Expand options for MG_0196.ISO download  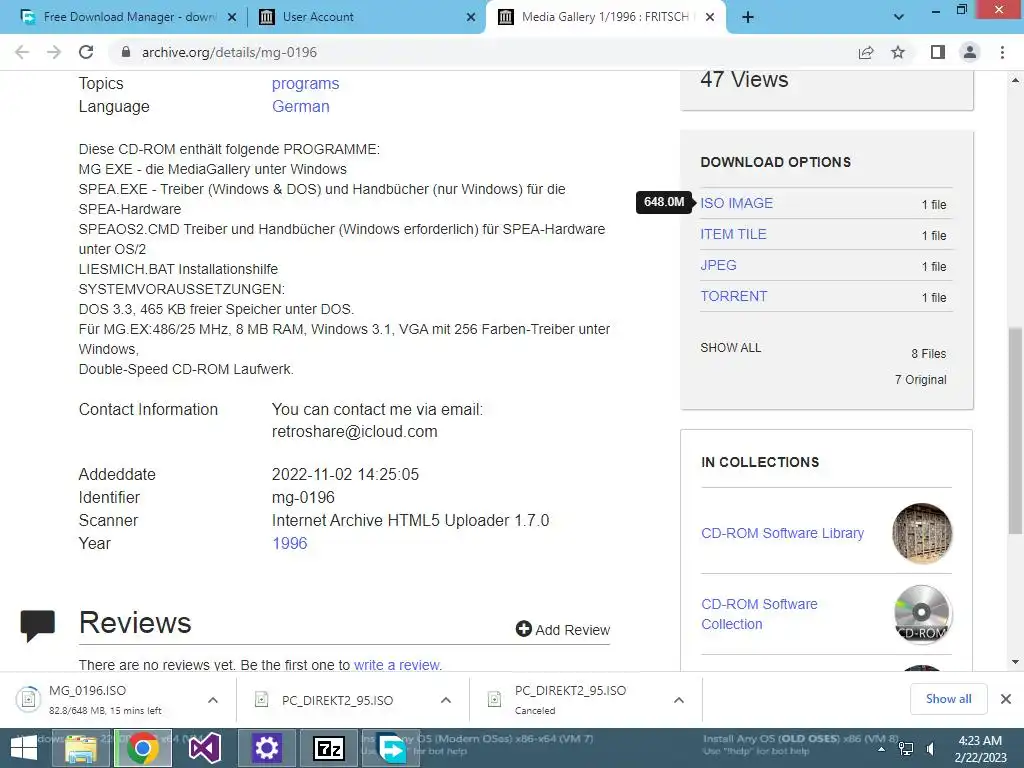213,700
